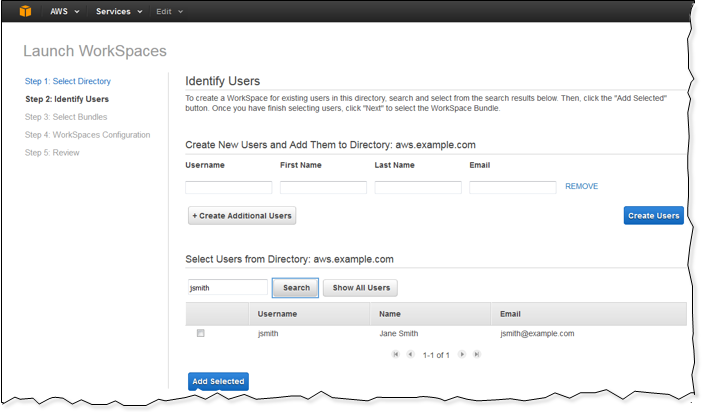This screenshot has width=703, height=412.
Task: Click the Show All Users button
Action: 360,288
